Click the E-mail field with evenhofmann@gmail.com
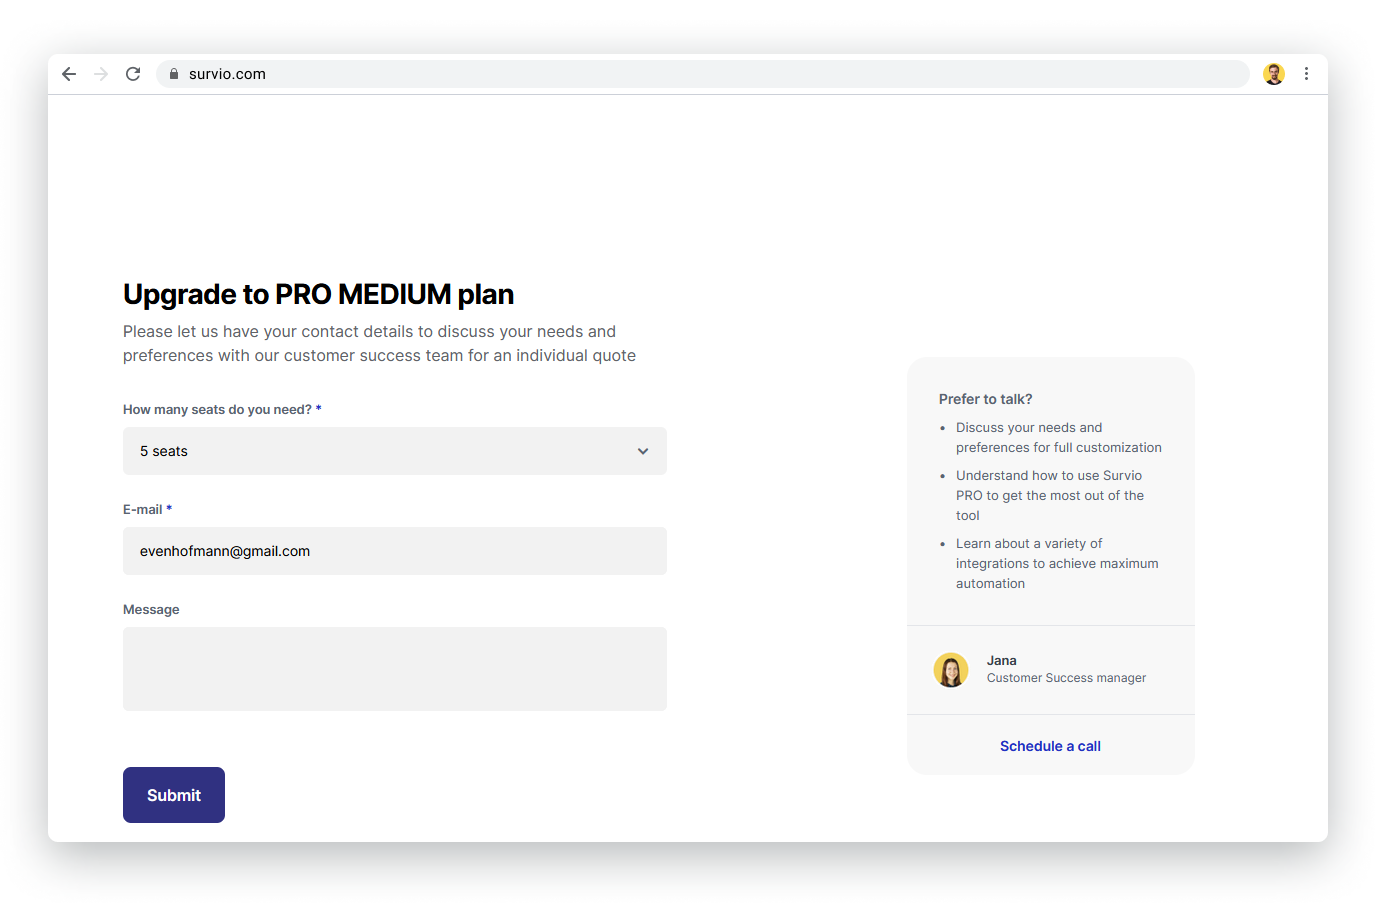 click(x=395, y=551)
